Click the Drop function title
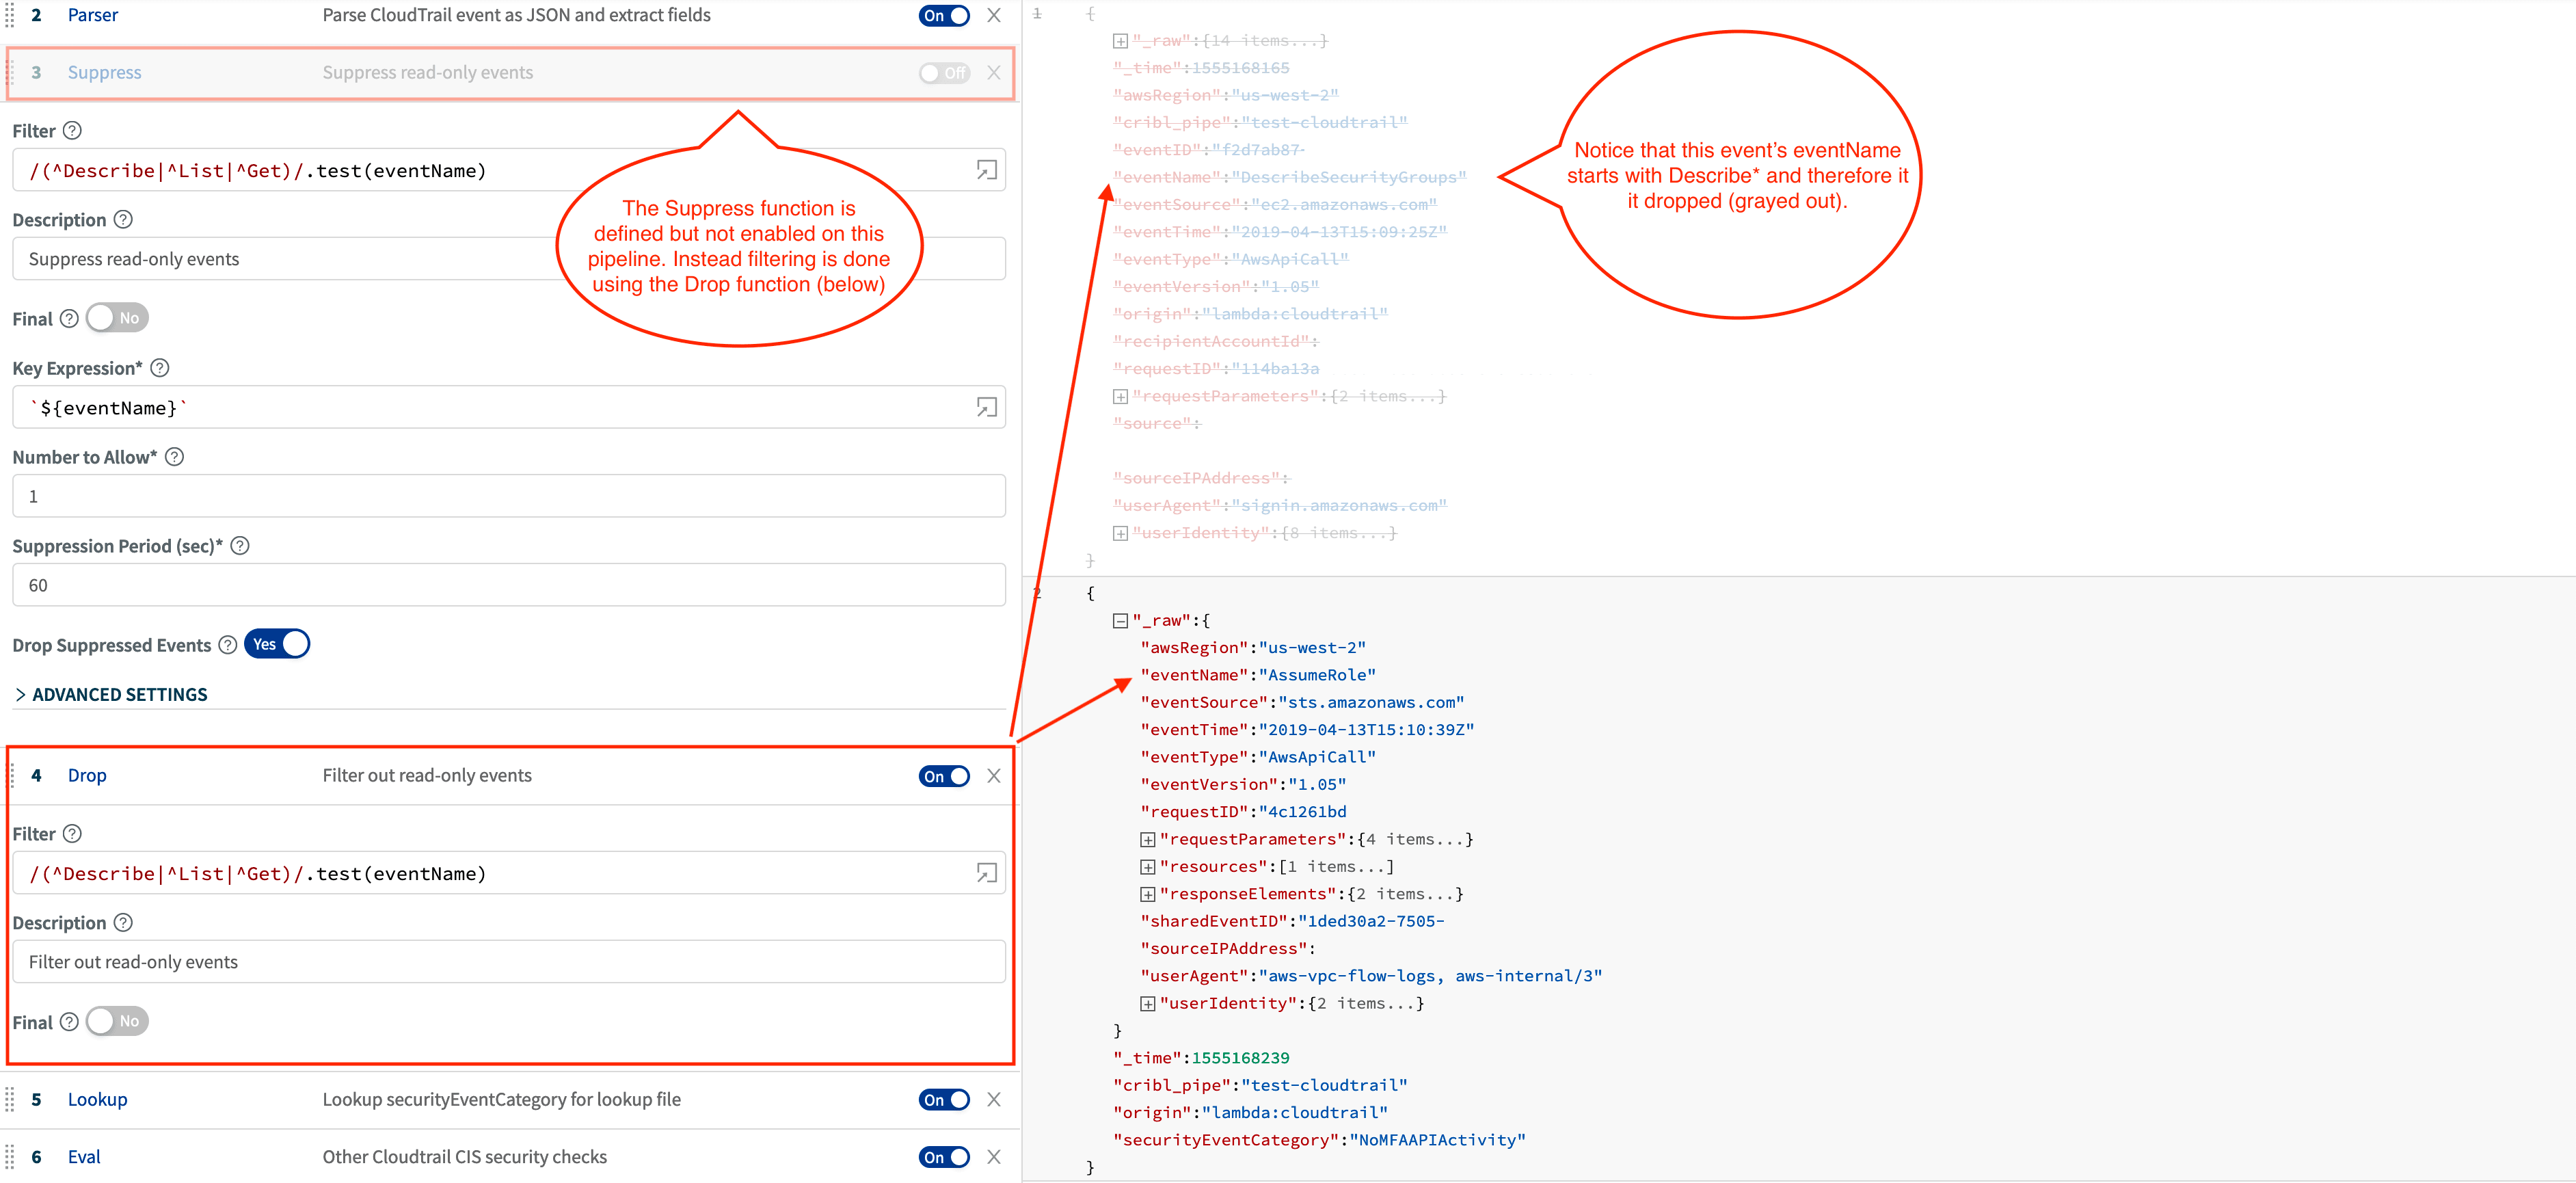Viewport: 2576px width, 1183px height. 87,776
